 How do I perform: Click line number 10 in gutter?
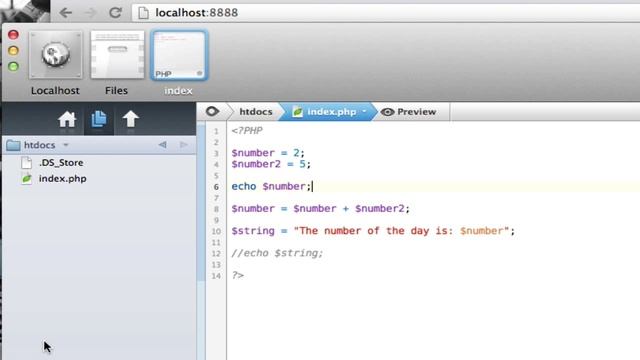pos(216,231)
